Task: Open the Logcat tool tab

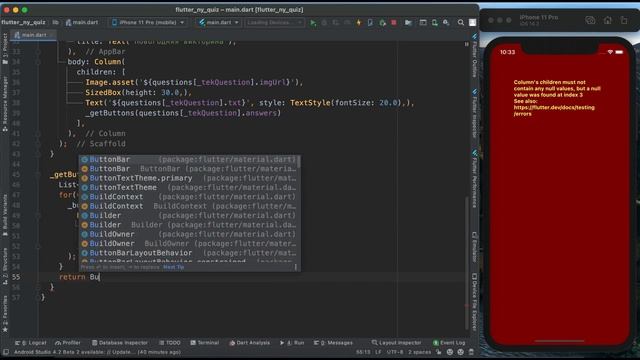Action: pyautogui.click(x=31, y=343)
